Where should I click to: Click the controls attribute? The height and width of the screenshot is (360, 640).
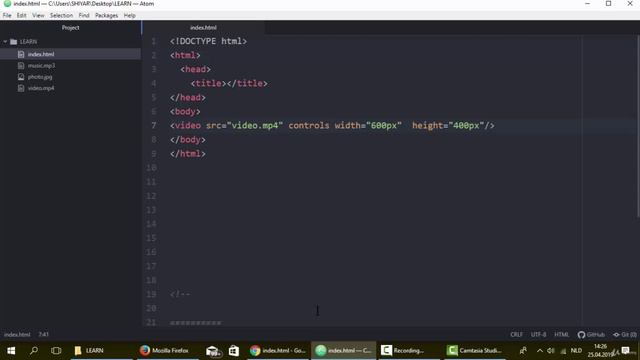(309, 125)
